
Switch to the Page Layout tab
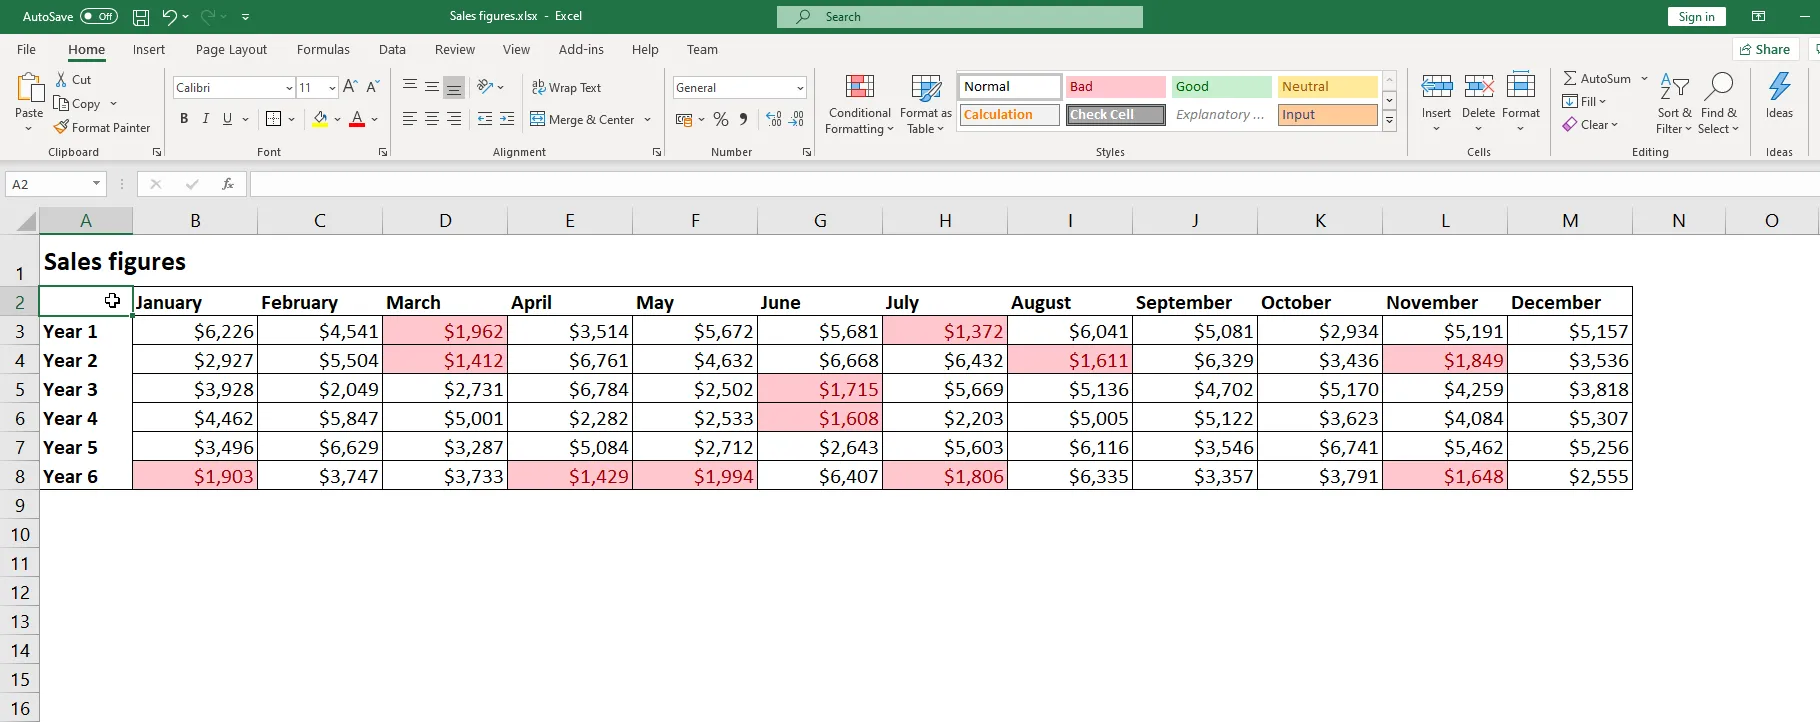[x=231, y=49]
